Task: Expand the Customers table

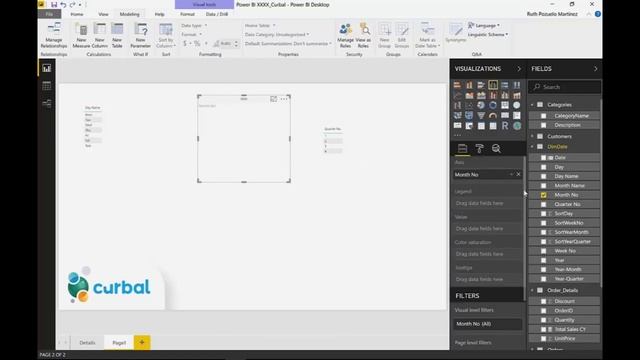Action: (x=532, y=136)
